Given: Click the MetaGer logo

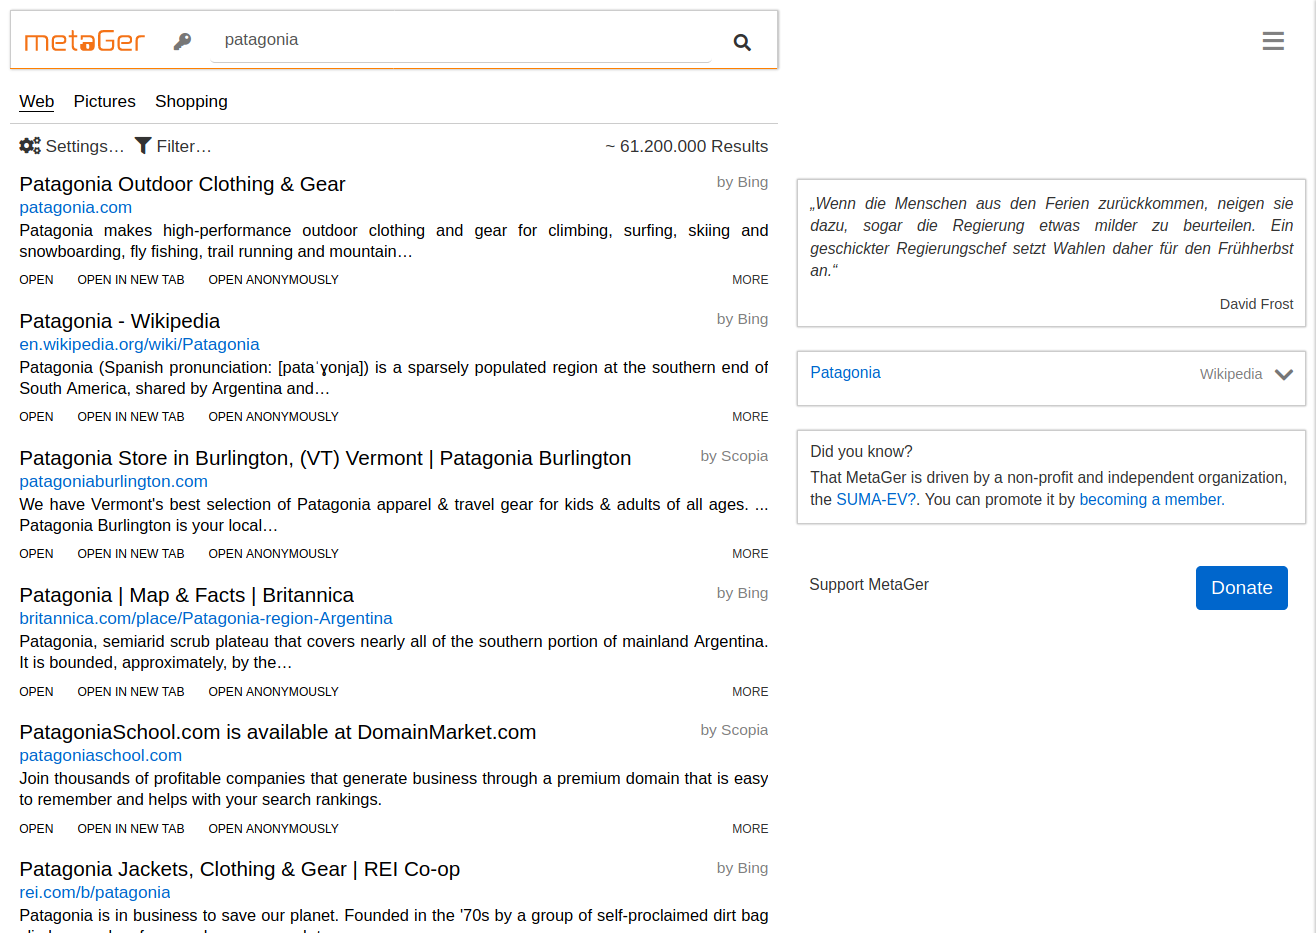Looking at the screenshot, I should click(x=84, y=41).
